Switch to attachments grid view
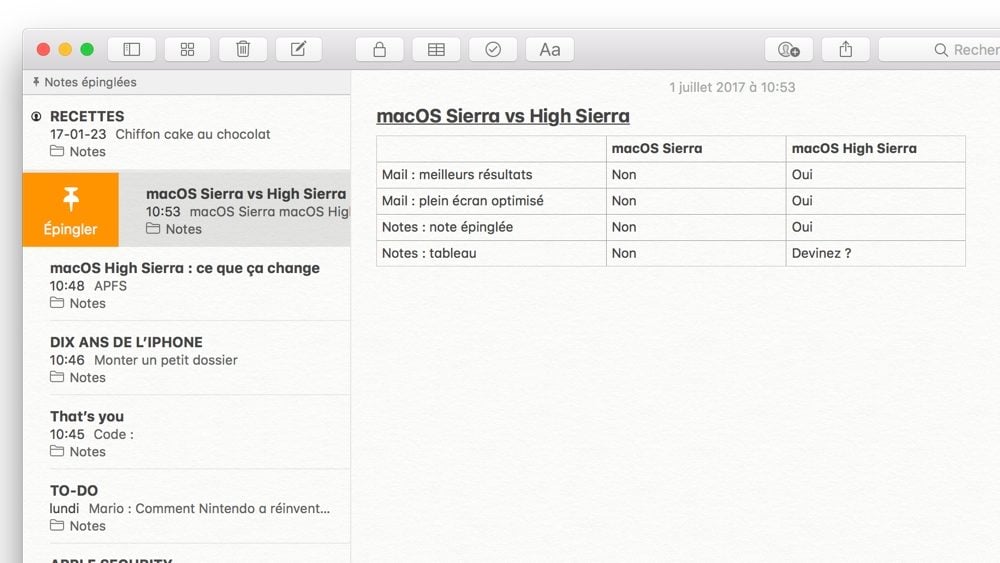 187,49
